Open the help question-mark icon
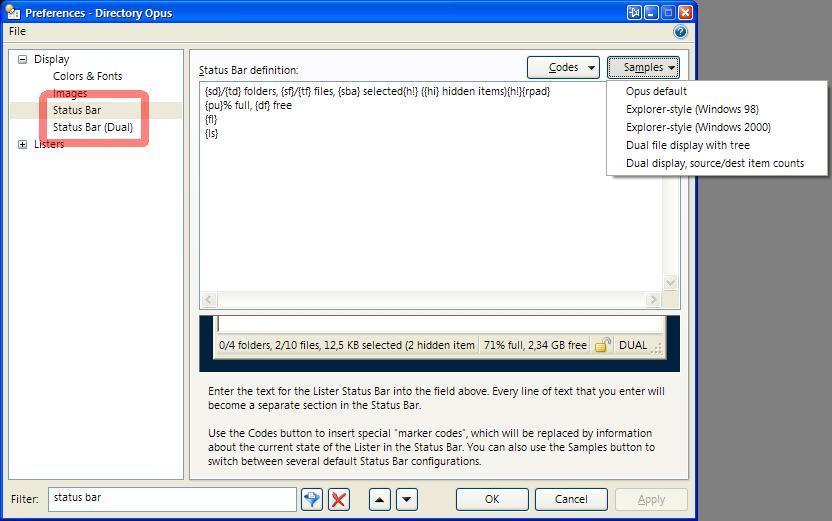 click(680, 32)
